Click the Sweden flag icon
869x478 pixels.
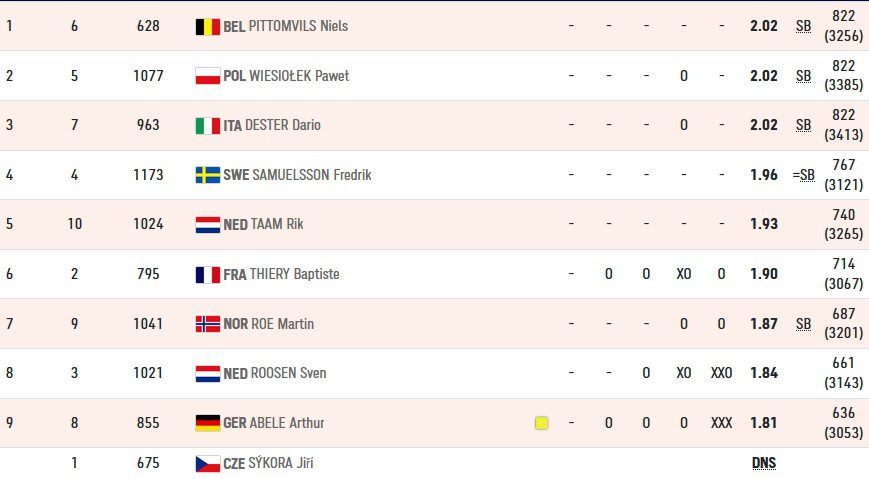pos(208,175)
